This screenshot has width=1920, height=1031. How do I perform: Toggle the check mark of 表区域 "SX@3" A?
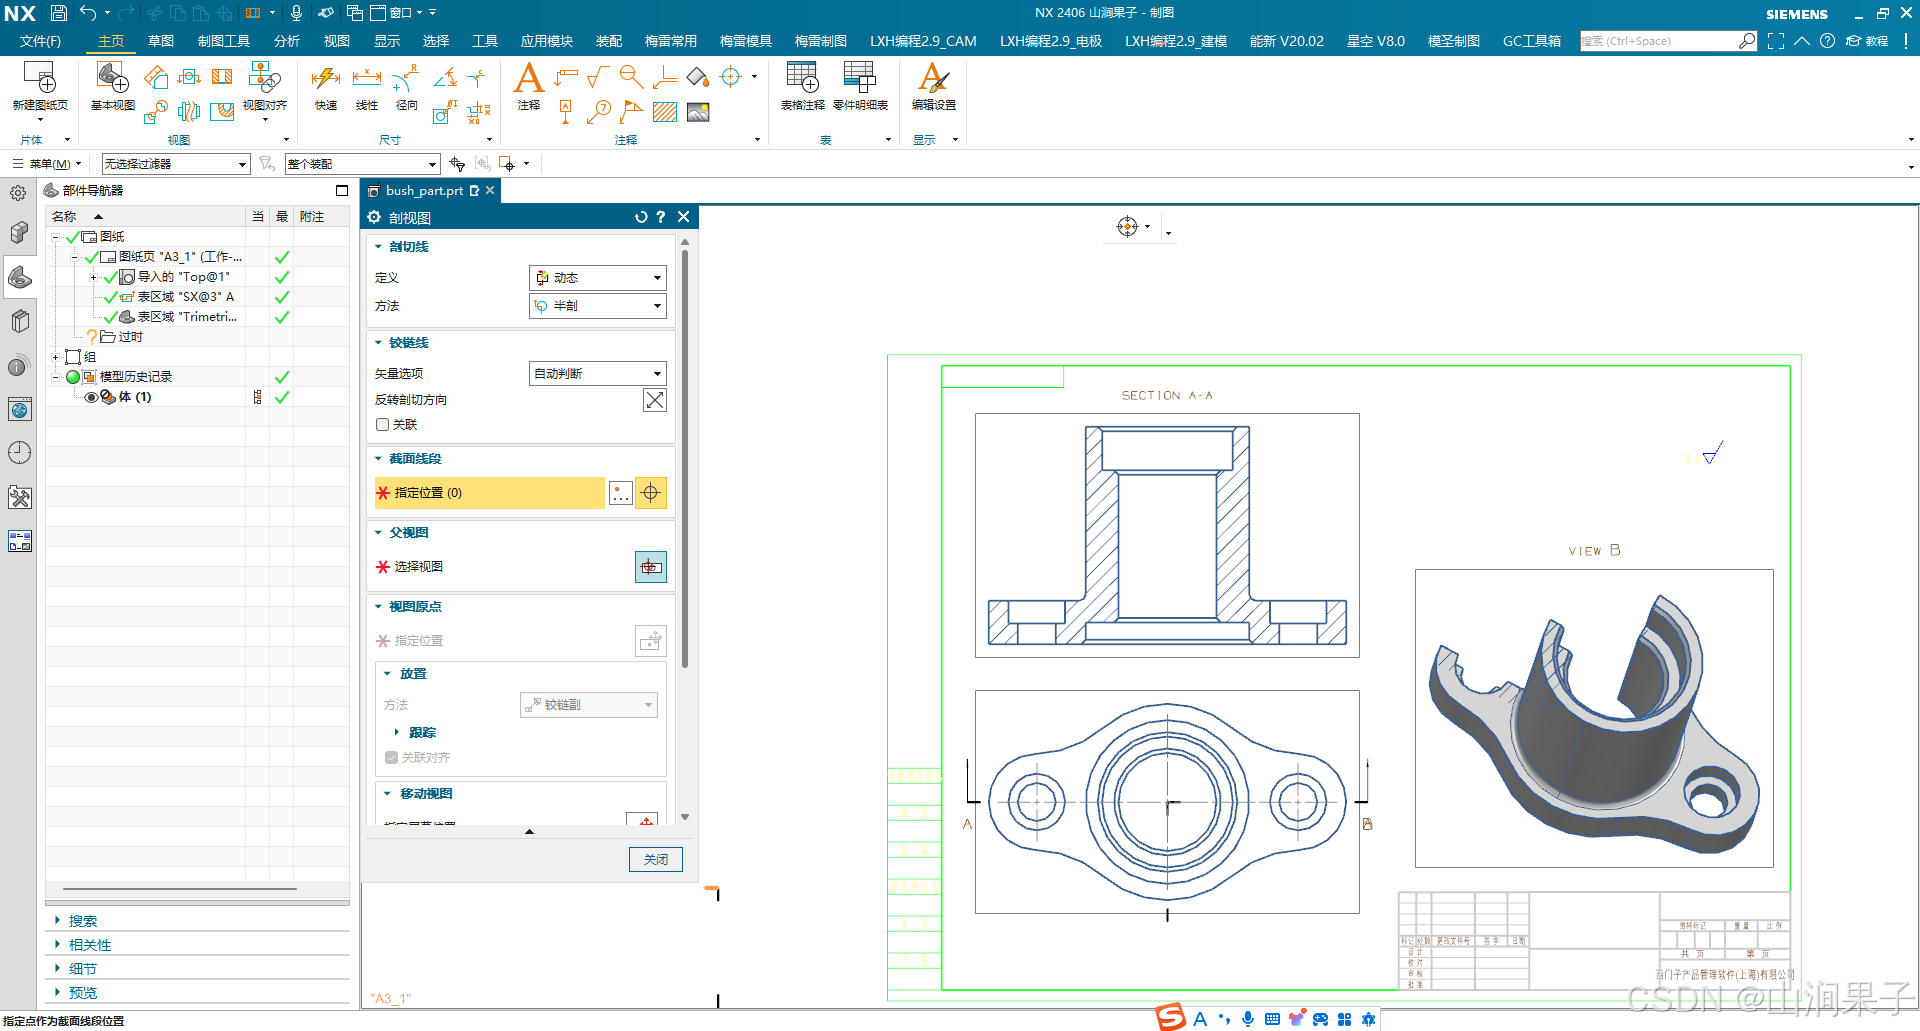tap(110, 297)
